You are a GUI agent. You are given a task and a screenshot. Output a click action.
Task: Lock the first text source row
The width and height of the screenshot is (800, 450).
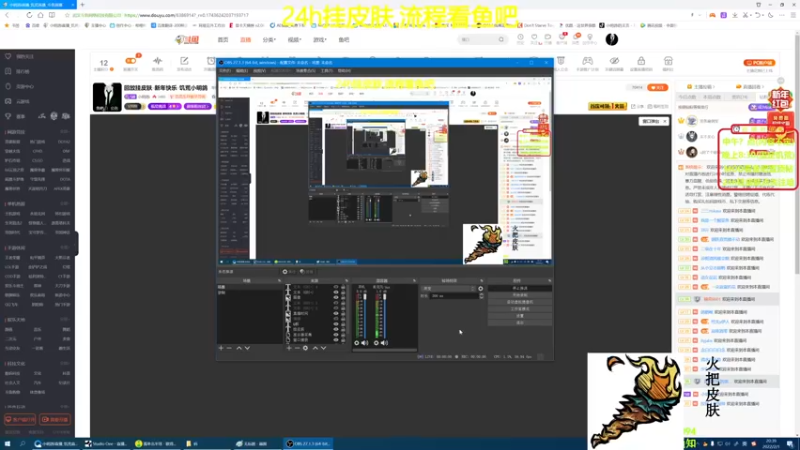click(x=343, y=287)
